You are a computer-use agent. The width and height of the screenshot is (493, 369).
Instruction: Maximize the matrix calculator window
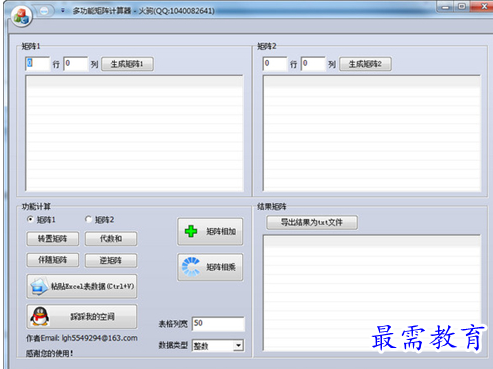point(462,7)
